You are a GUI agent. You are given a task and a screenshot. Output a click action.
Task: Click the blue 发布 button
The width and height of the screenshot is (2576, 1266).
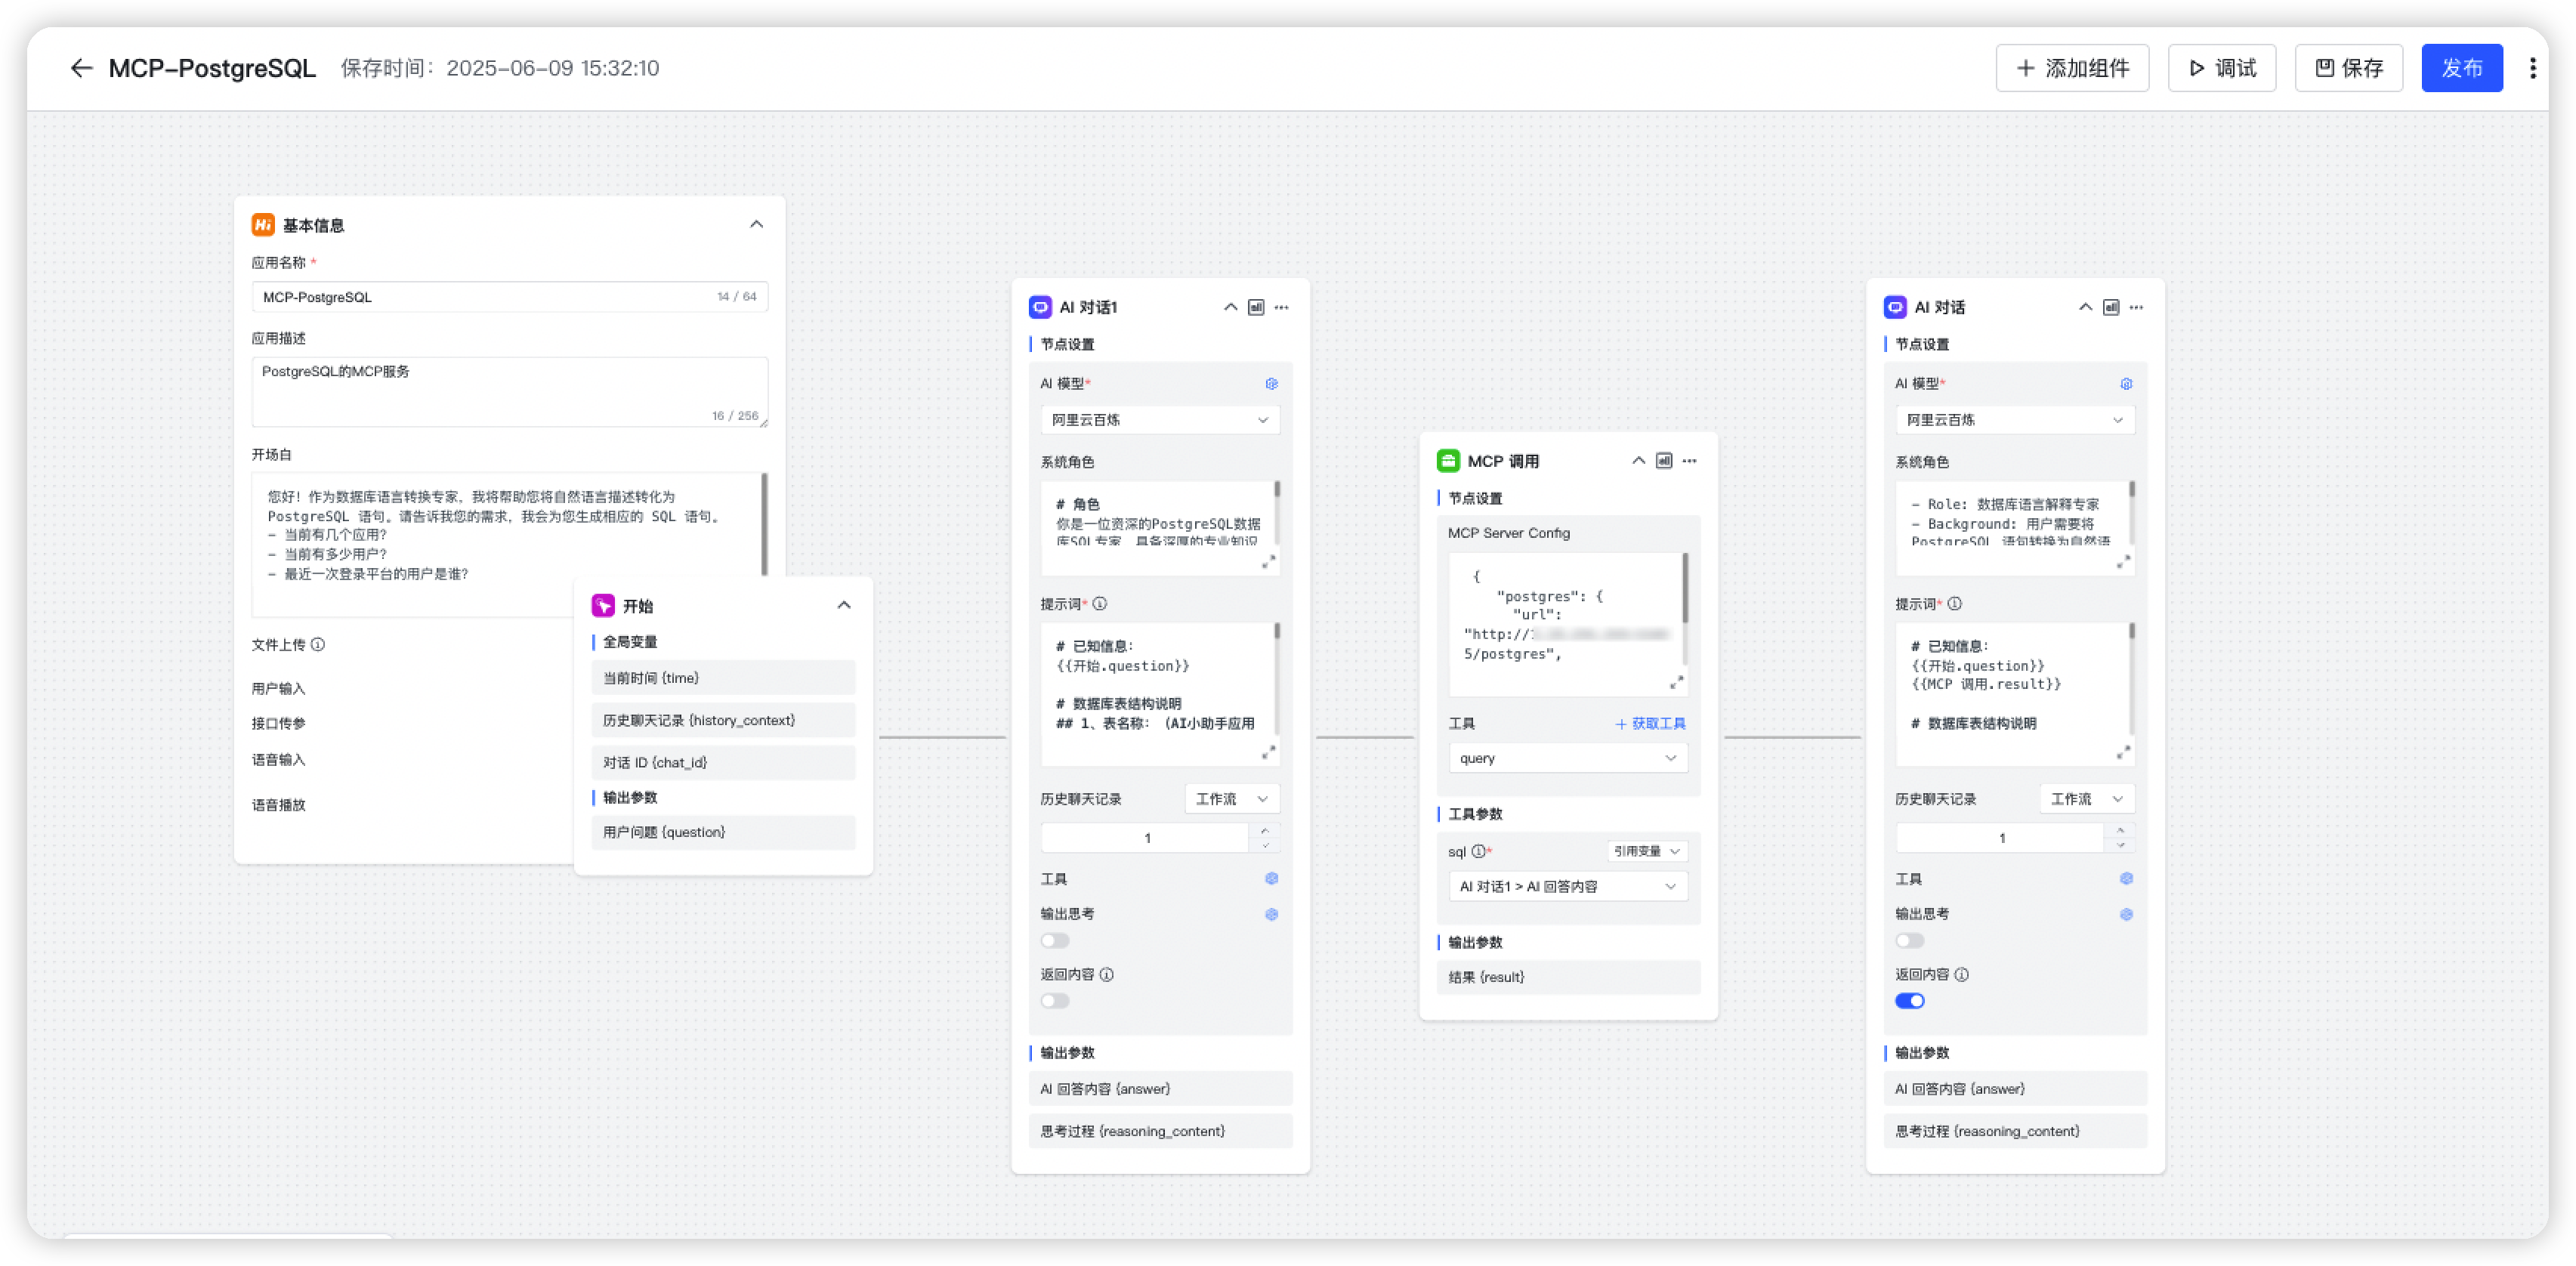pos(2461,68)
